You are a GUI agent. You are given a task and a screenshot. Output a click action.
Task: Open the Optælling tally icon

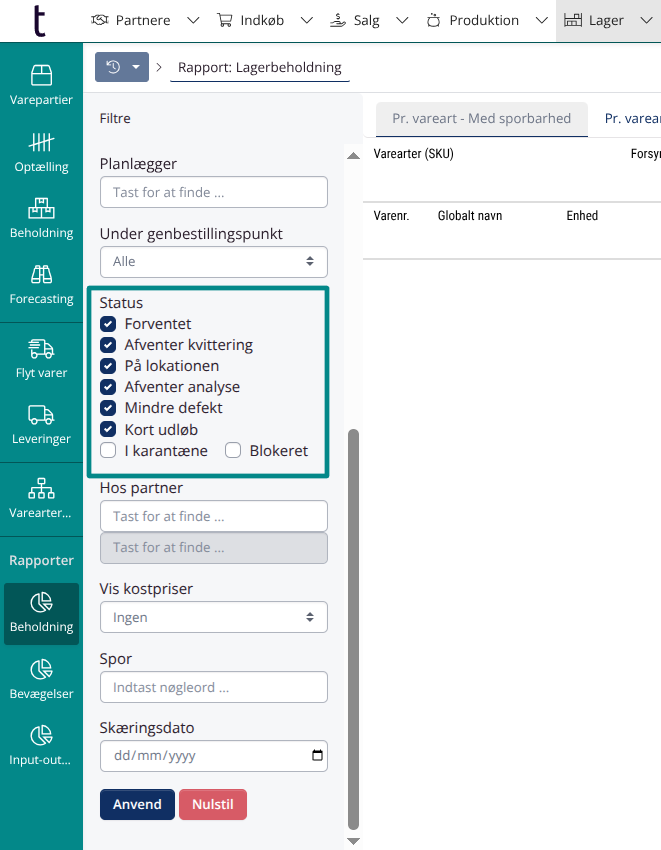[x=41, y=151]
